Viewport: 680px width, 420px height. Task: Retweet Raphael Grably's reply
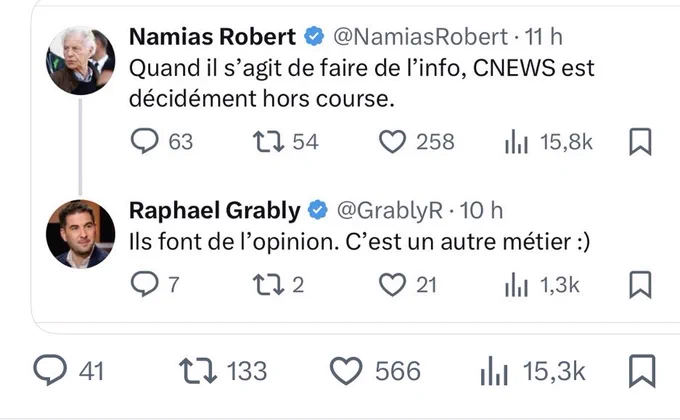(x=268, y=285)
